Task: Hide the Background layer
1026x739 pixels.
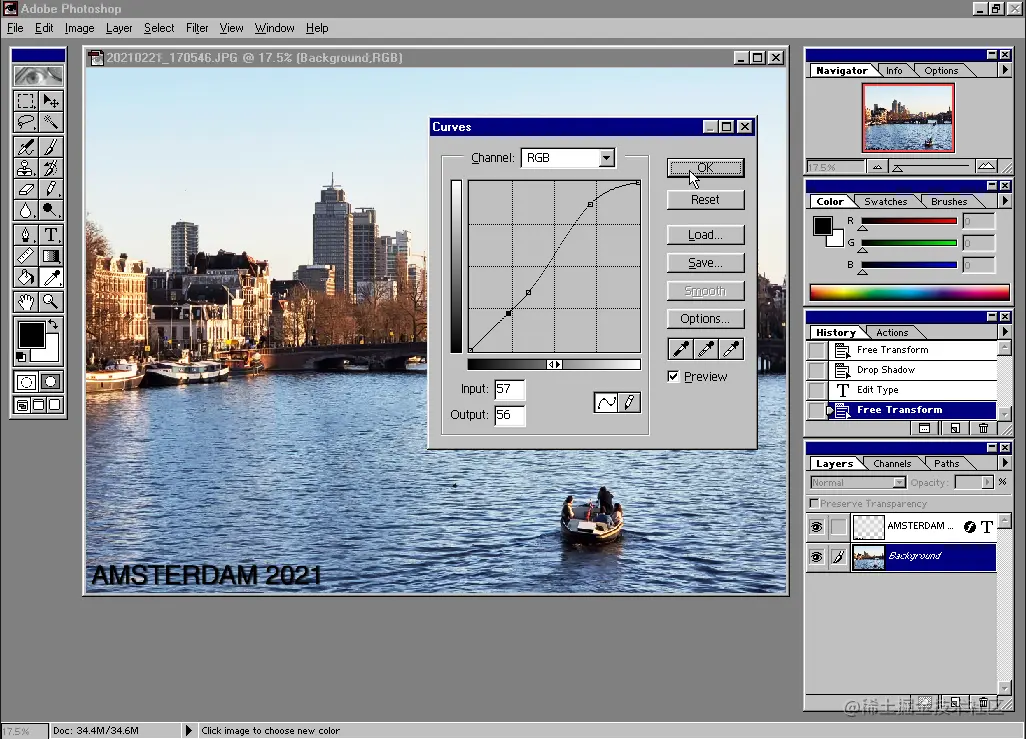Action: 816,557
